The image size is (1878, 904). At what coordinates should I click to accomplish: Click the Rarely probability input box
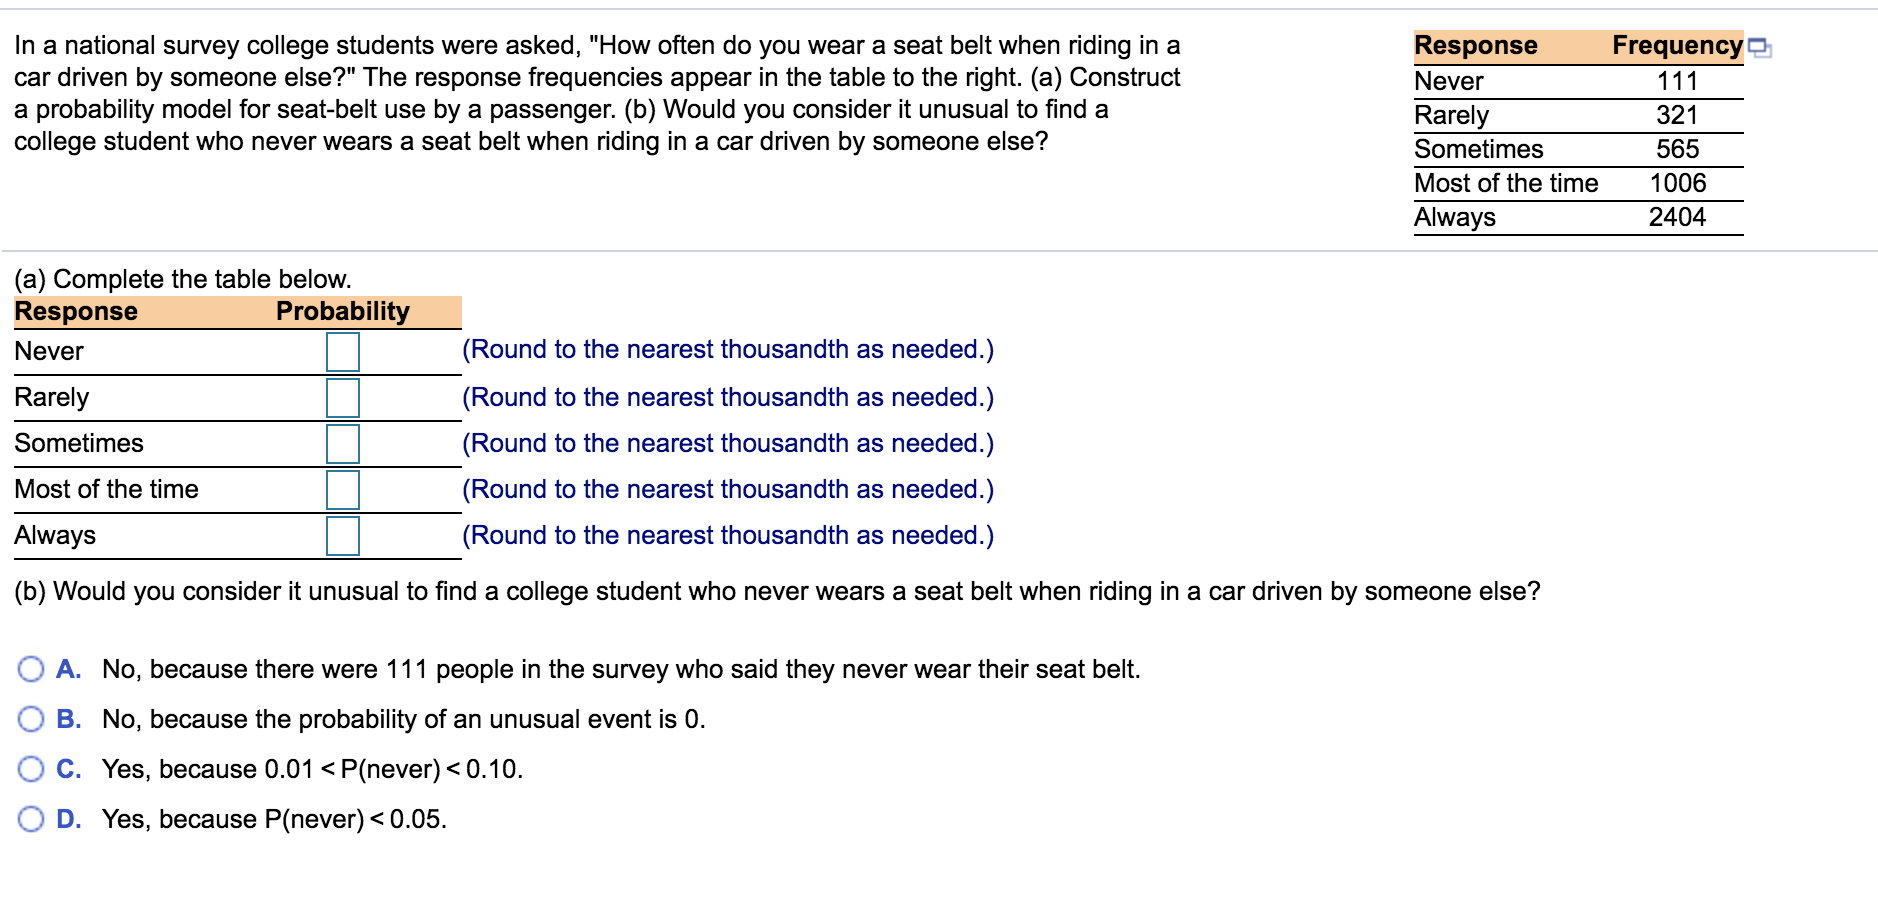click(342, 397)
